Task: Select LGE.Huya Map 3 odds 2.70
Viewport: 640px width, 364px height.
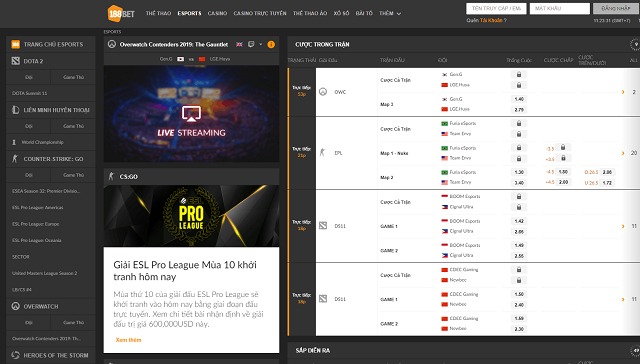Action: pyautogui.click(x=519, y=110)
